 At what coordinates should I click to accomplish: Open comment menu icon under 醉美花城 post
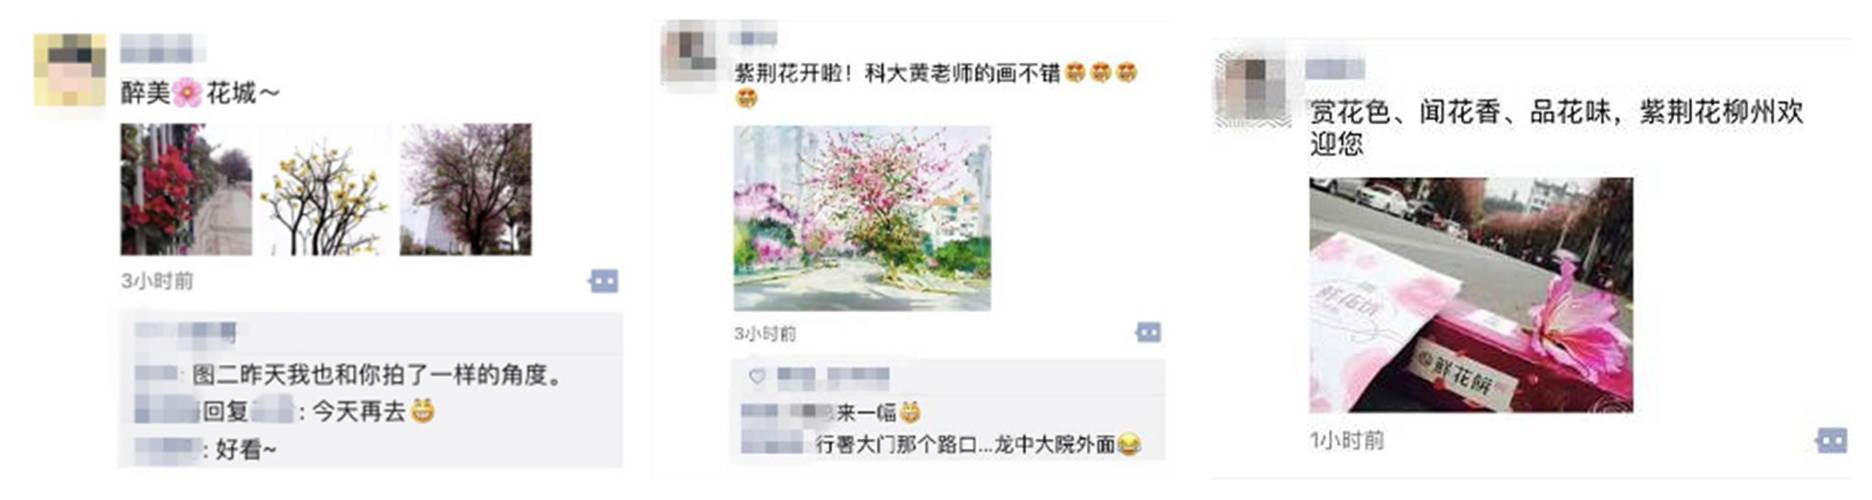[603, 282]
